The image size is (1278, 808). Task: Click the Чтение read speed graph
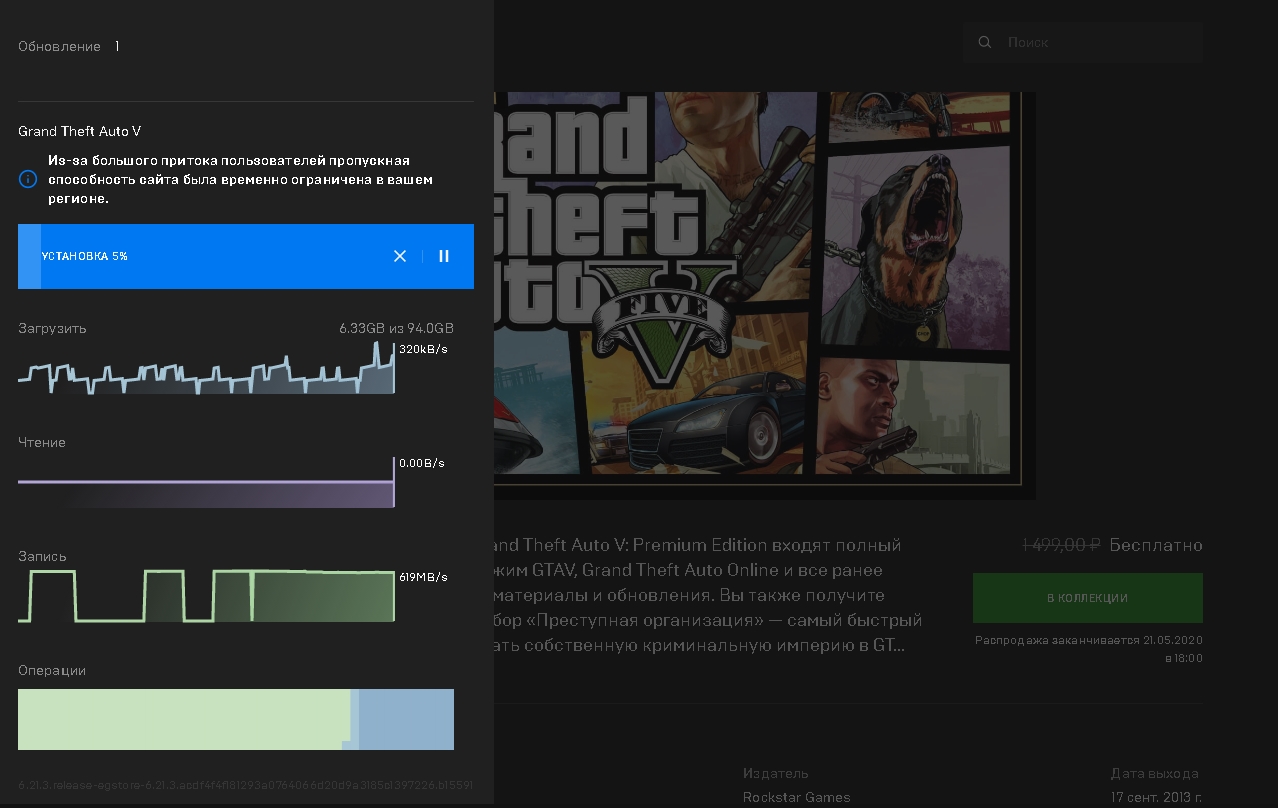[206, 483]
